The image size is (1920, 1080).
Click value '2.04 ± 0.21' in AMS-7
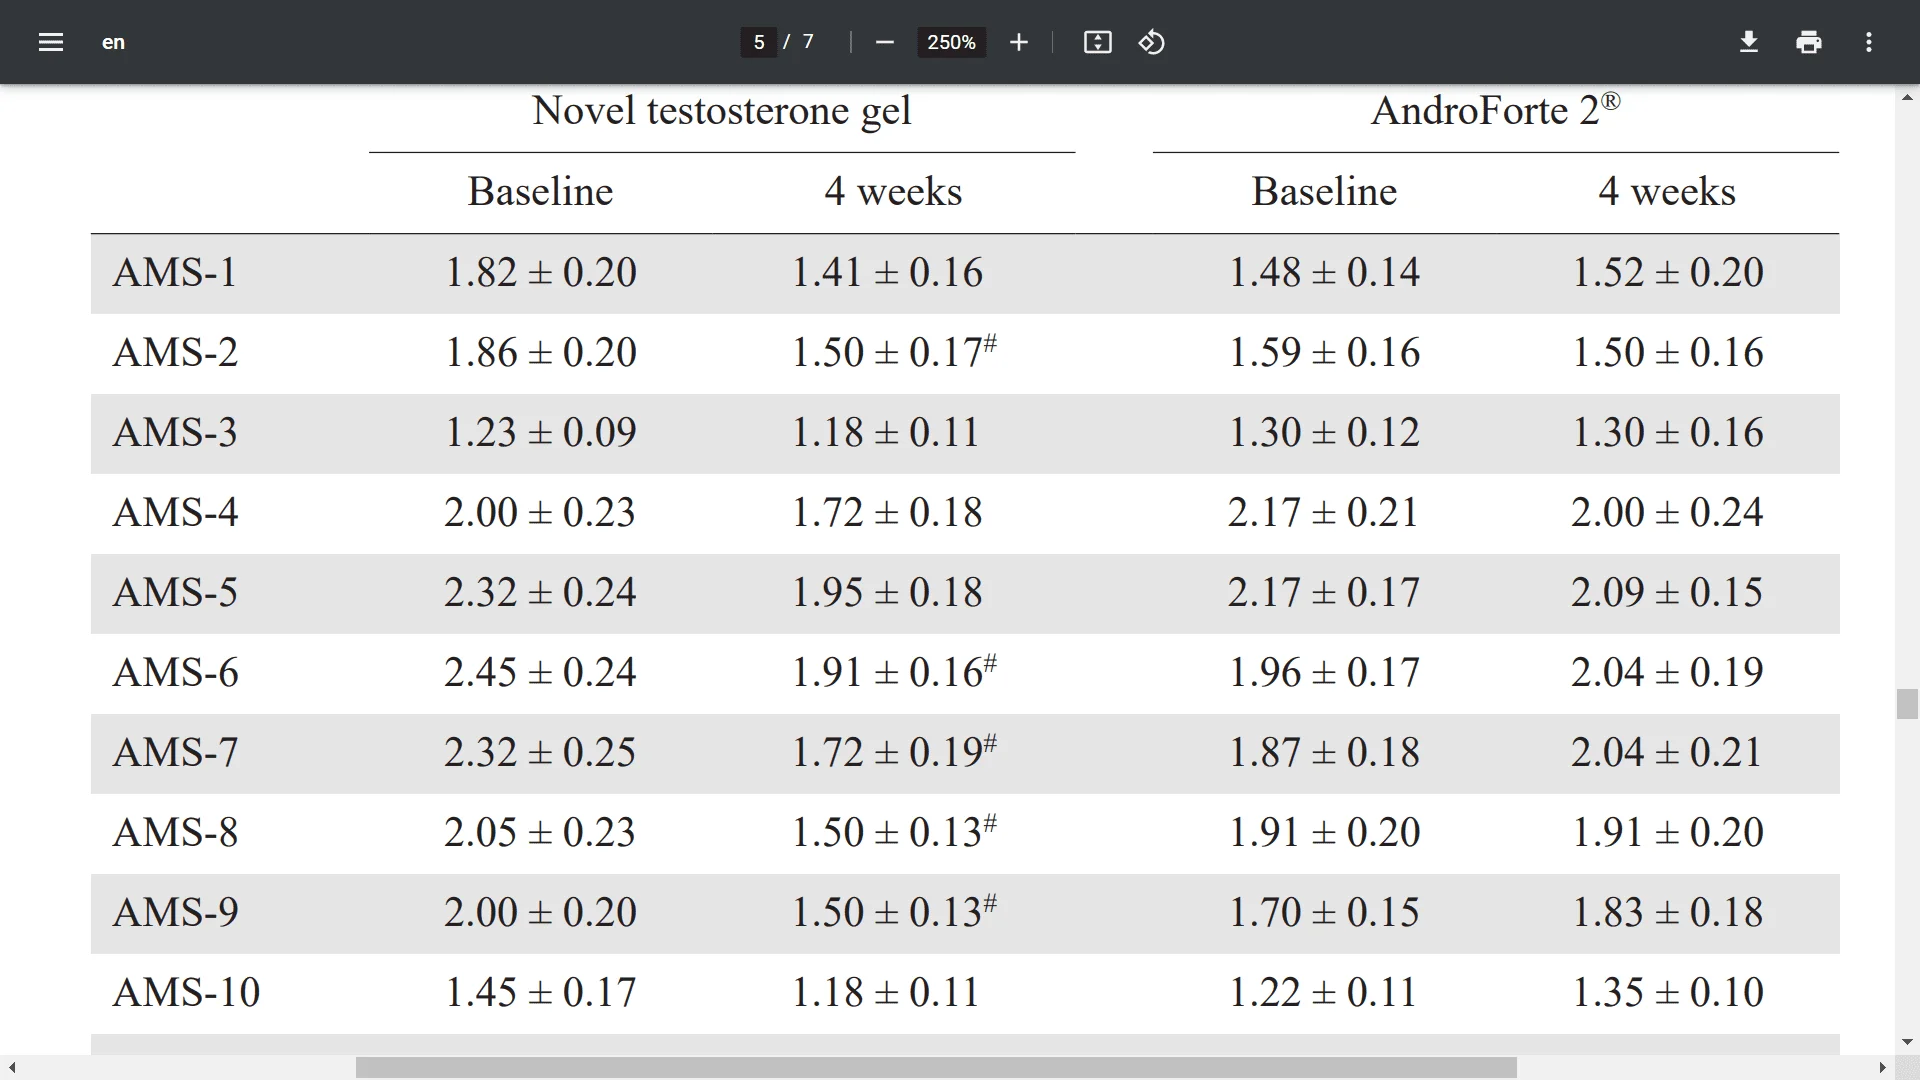(x=1667, y=752)
